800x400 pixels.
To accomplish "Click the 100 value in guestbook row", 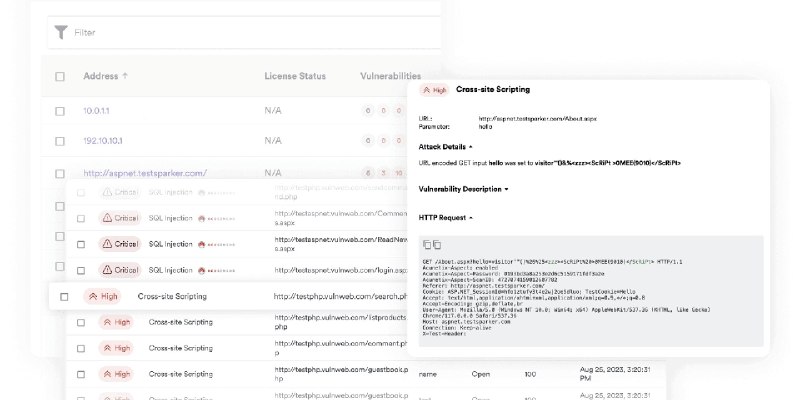I will point(530,374).
